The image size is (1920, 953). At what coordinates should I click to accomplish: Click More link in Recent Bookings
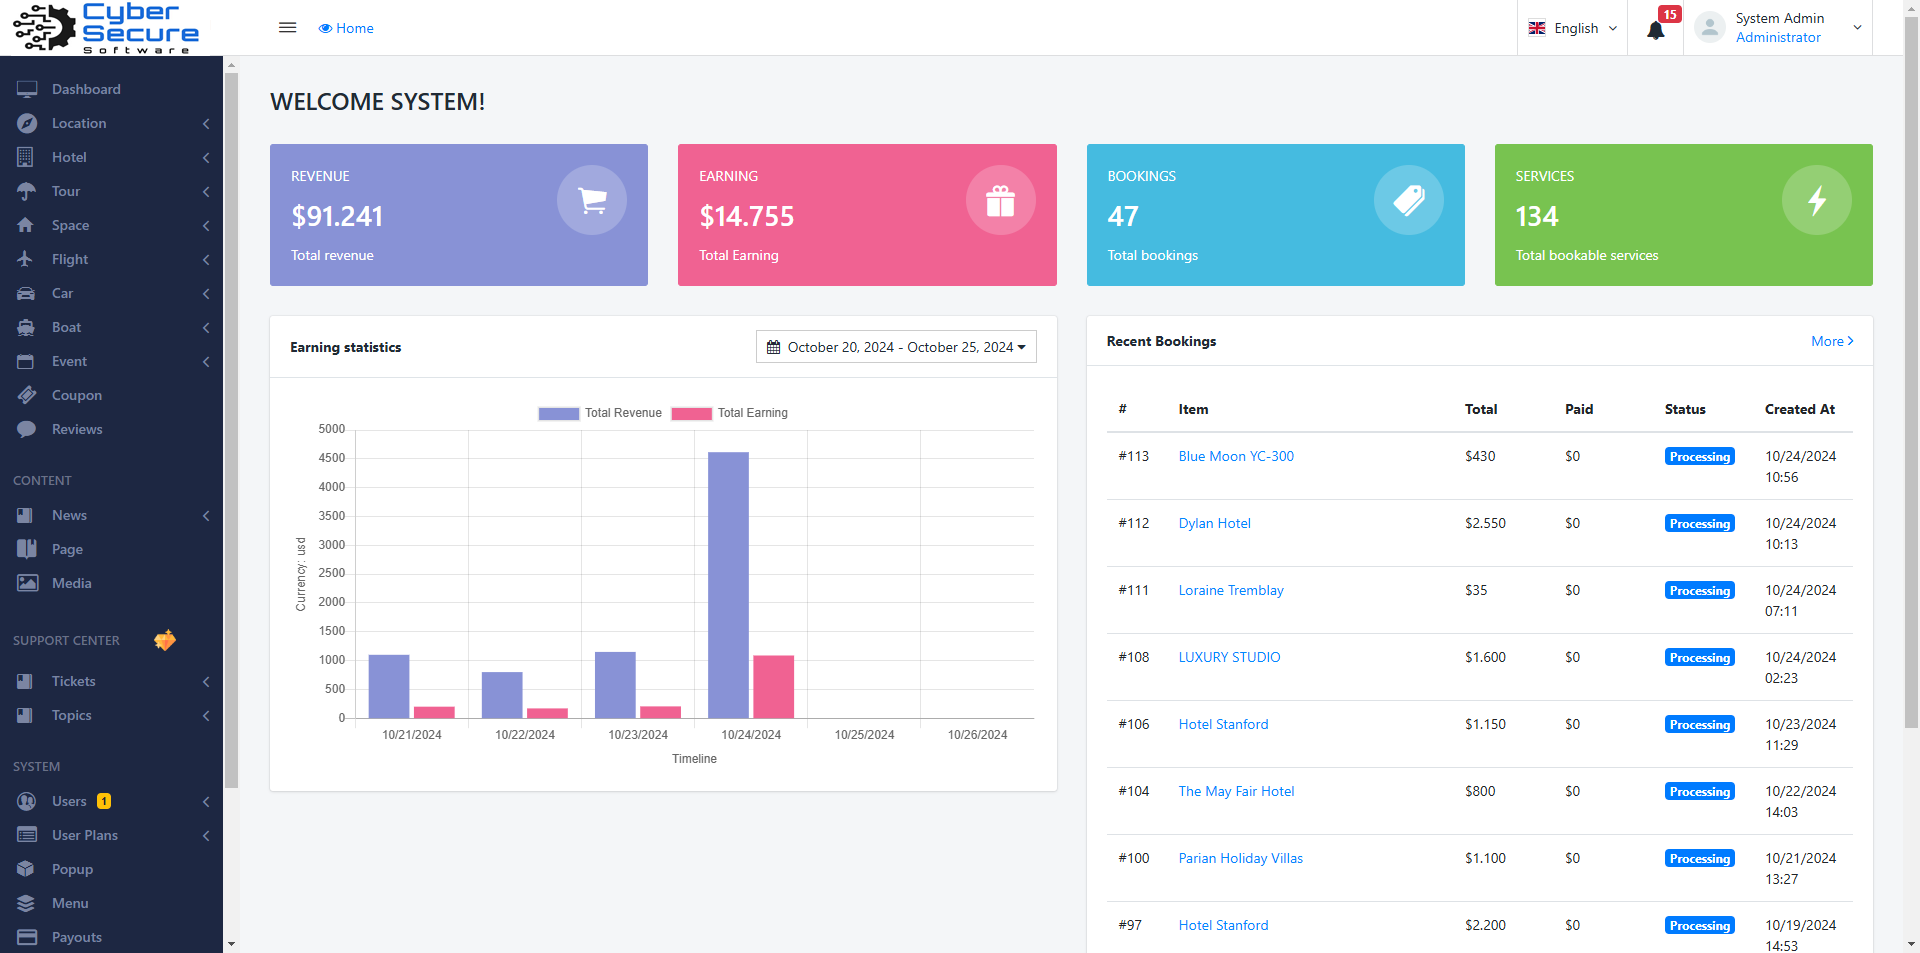(x=1832, y=341)
